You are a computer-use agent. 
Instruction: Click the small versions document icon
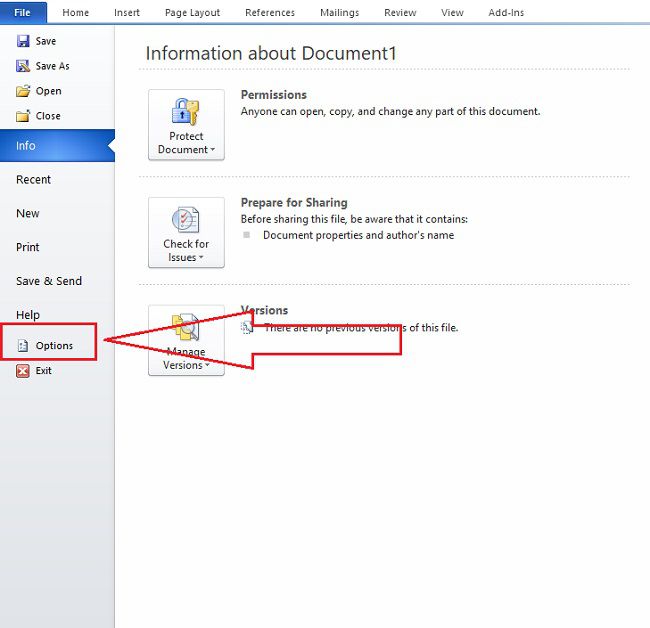(x=247, y=327)
